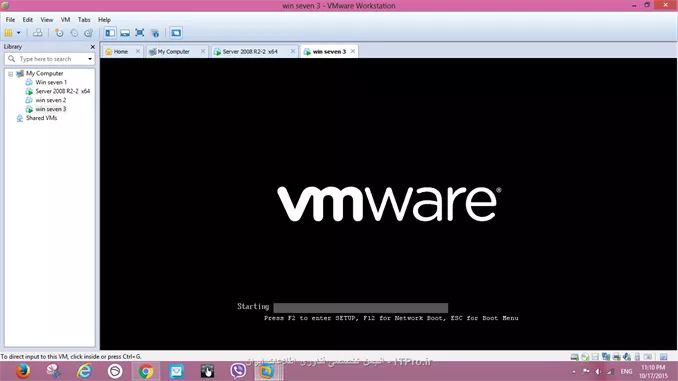The image size is (678, 381).
Task: Open the VM menu
Action: pyautogui.click(x=65, y=20)
